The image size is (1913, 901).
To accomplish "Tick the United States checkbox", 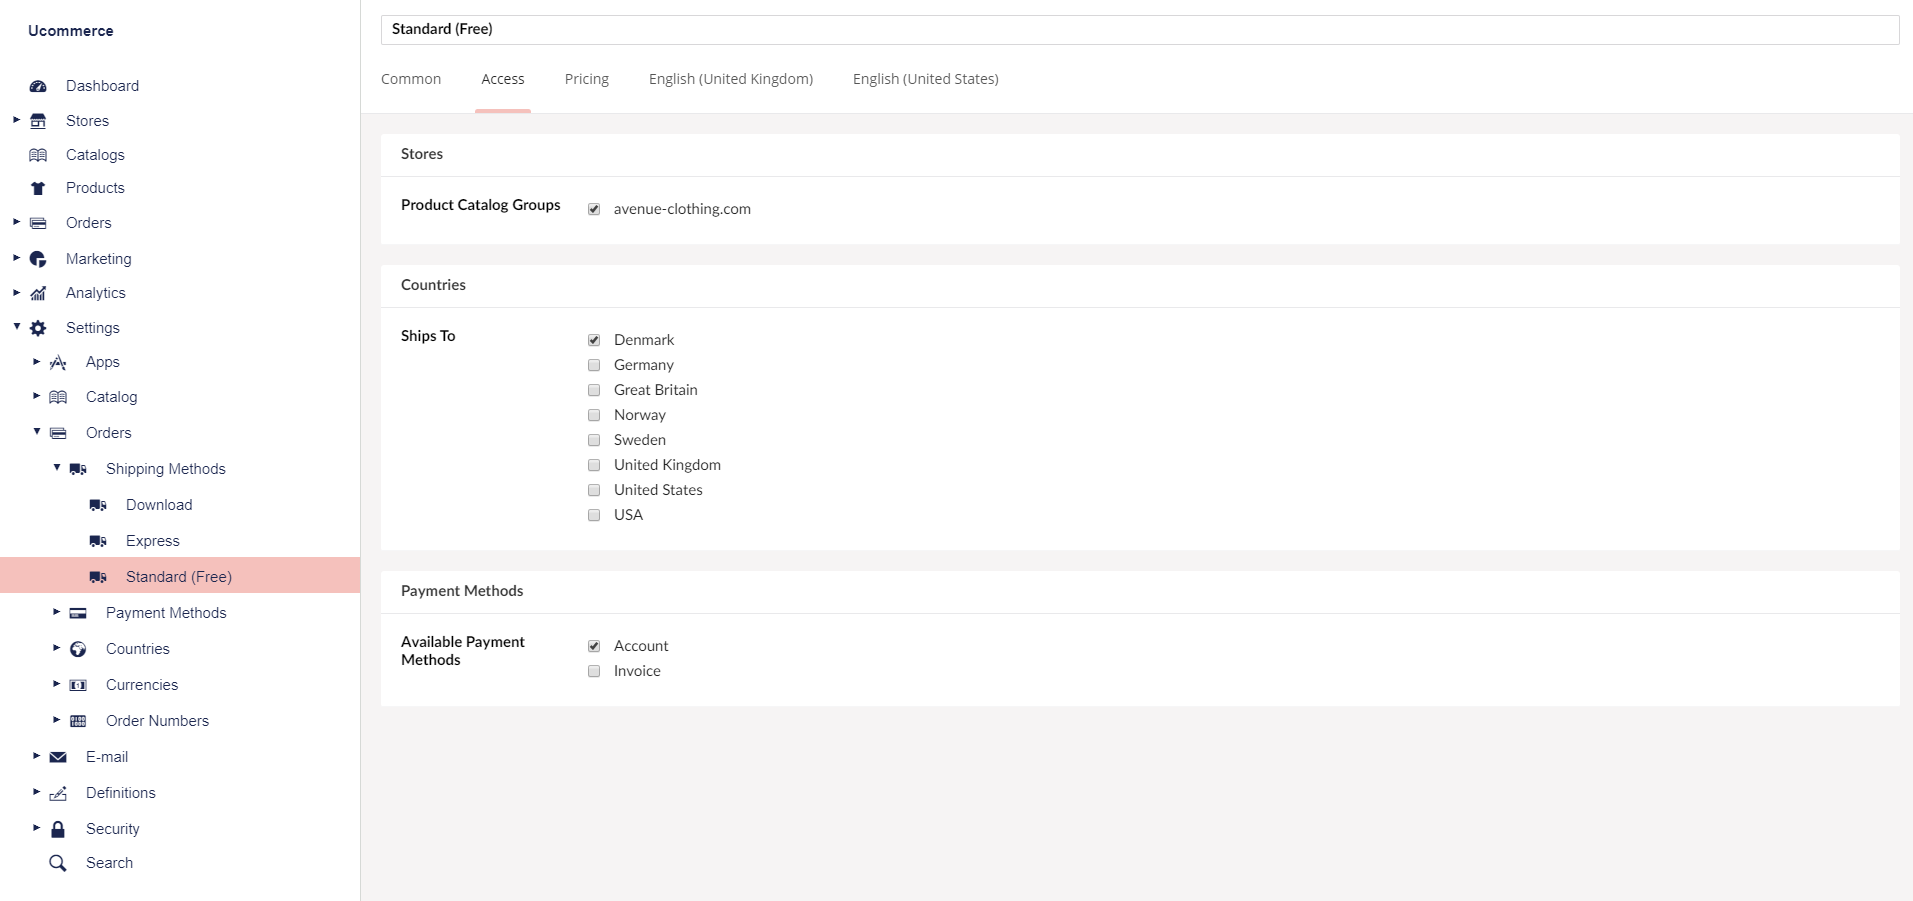I will [x=594, y=490].
